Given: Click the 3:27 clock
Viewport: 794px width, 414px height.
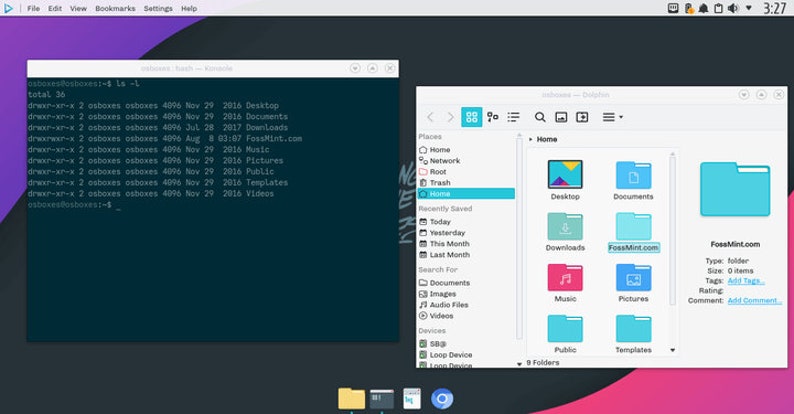Looking at the screenshot, I should coord(775,8).
